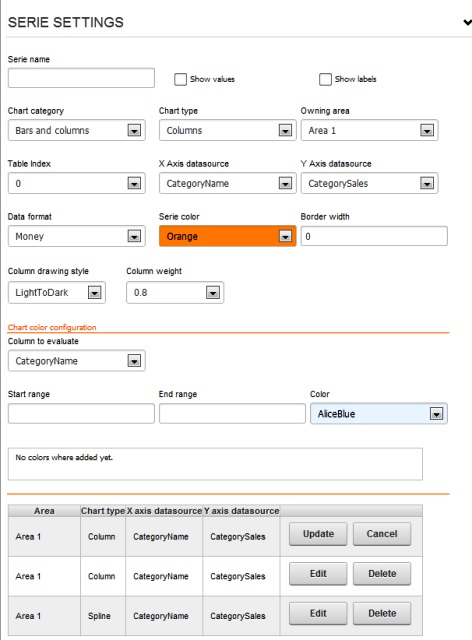
Task: Click the Update button in first row
Action: tap(318, 534)
